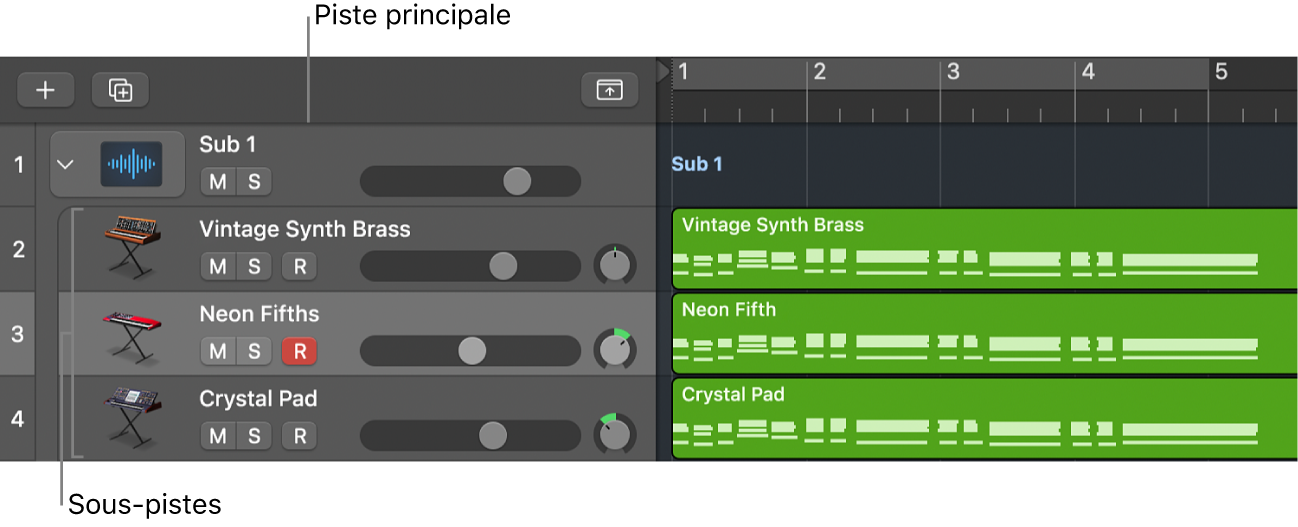This screenshot has height=527, width=1298.
Task: Click the add track plus button
Action: 45,90
